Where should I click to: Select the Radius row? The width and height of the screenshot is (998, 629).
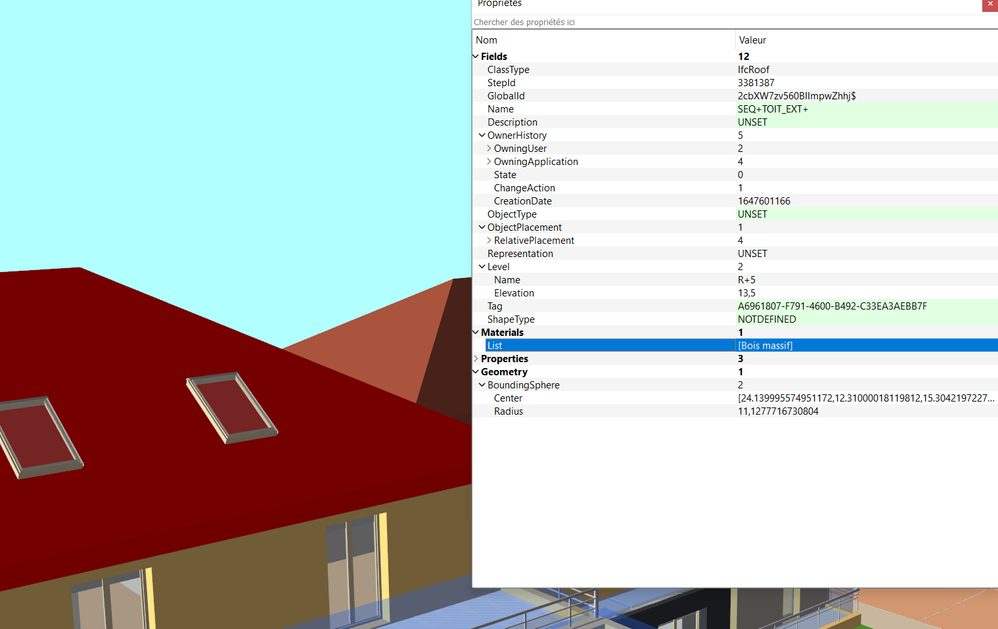click(735, 411)
